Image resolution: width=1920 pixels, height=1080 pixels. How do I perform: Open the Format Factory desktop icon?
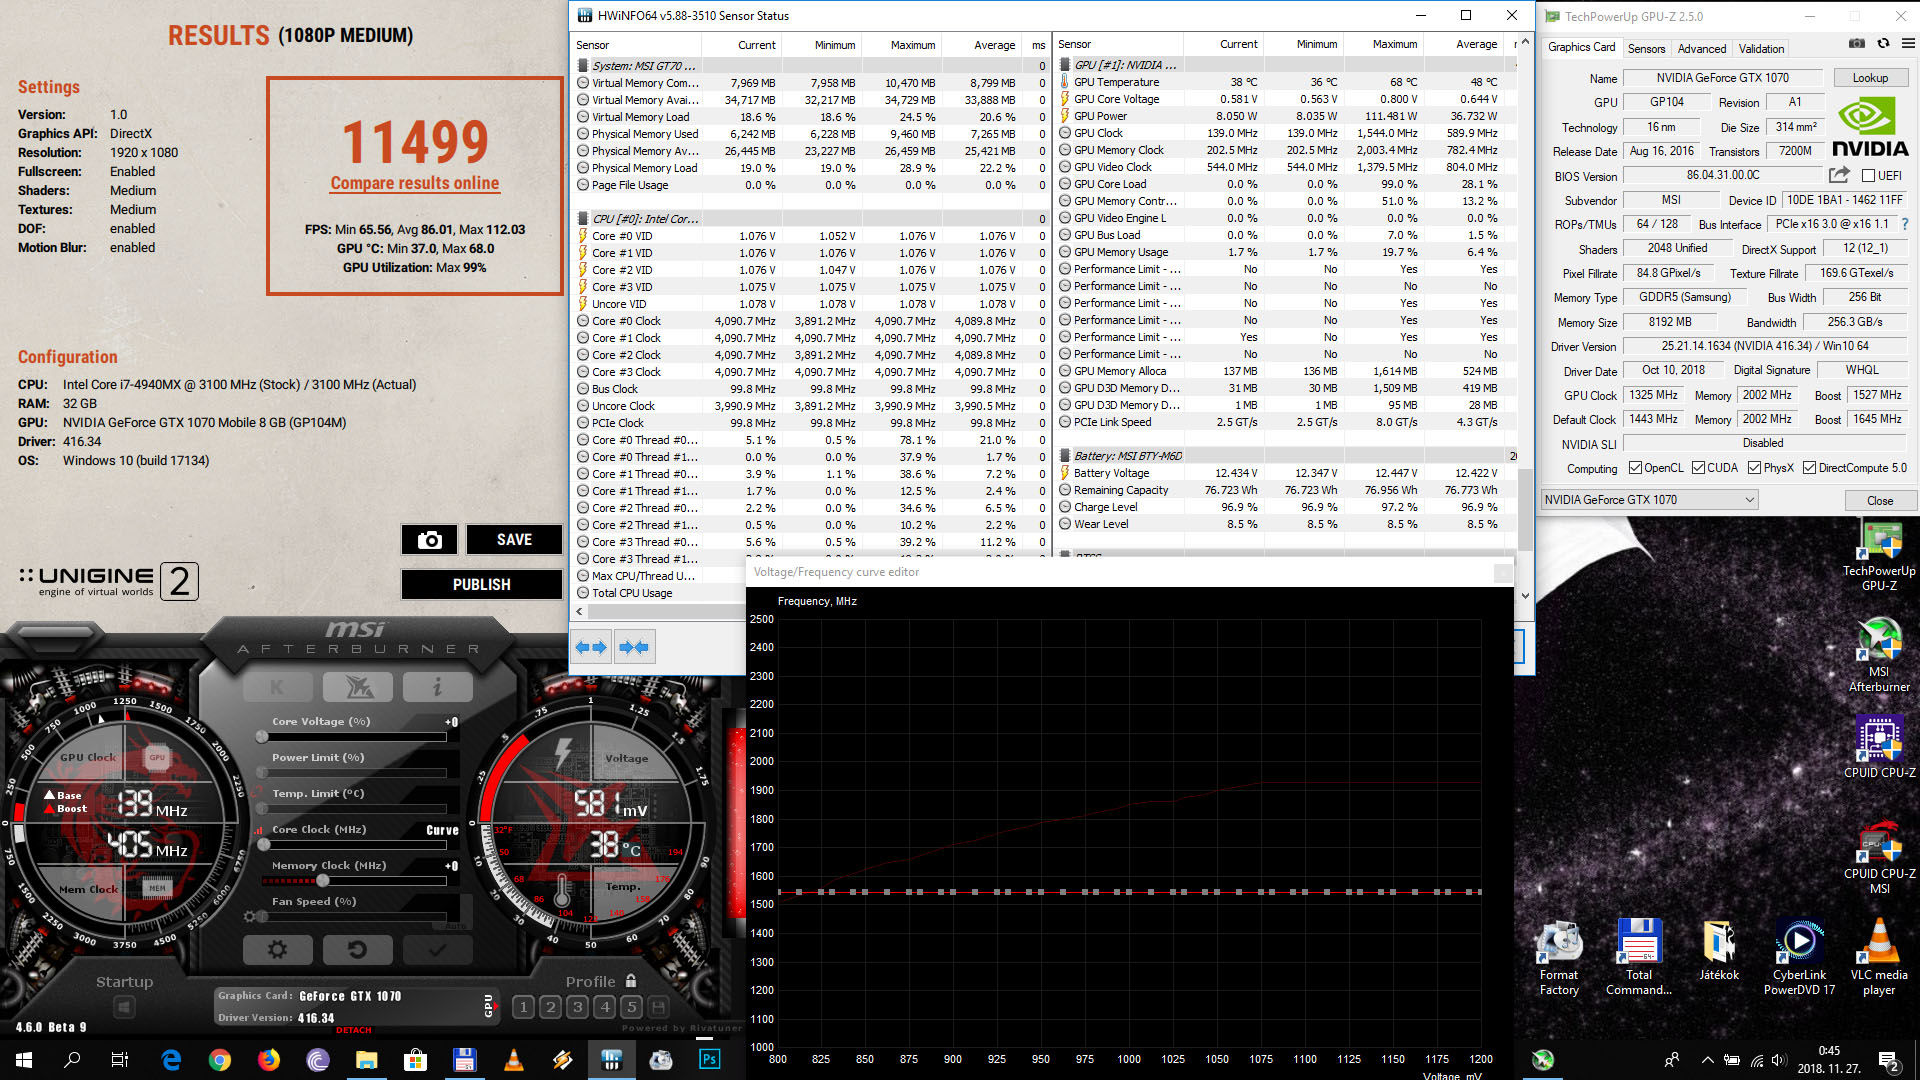tap(1559, 957)
